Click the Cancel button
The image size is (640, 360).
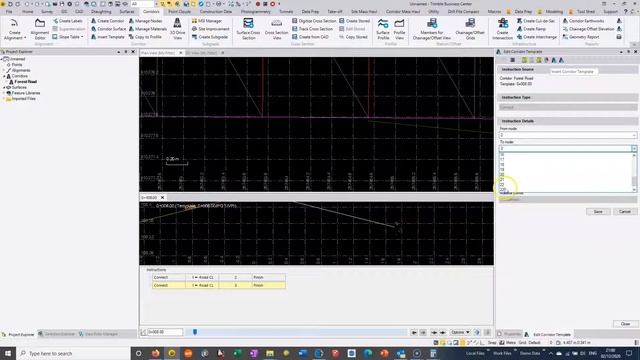624,211
